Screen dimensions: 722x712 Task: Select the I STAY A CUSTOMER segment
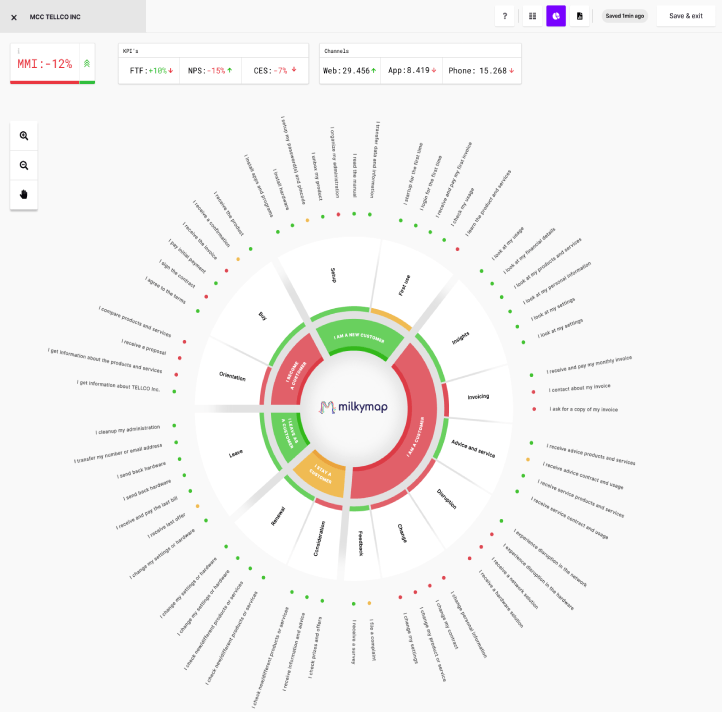(320, 473)
